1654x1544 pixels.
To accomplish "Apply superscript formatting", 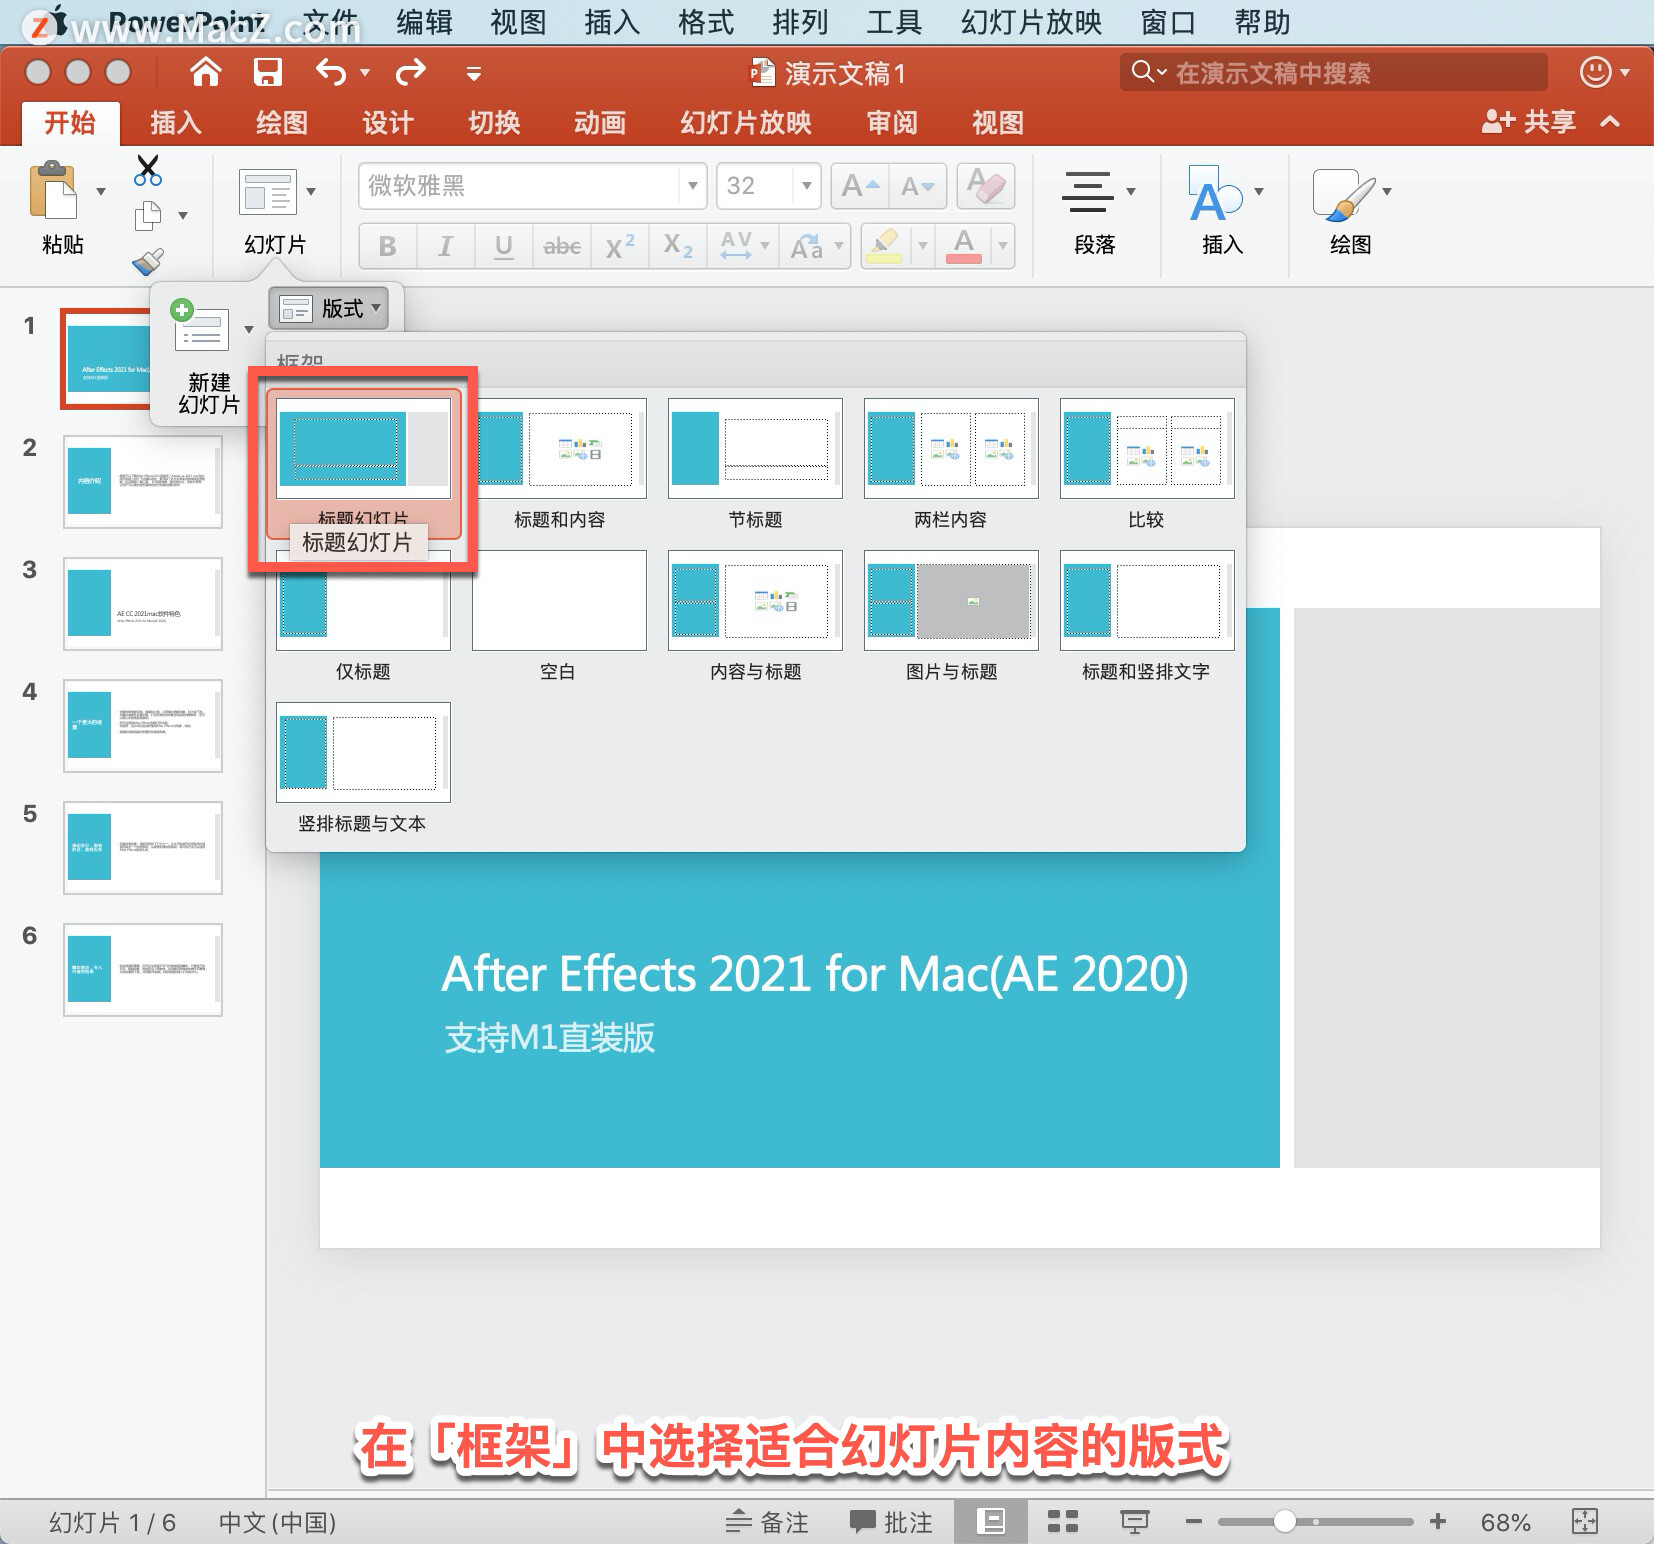I will point(620,246).
